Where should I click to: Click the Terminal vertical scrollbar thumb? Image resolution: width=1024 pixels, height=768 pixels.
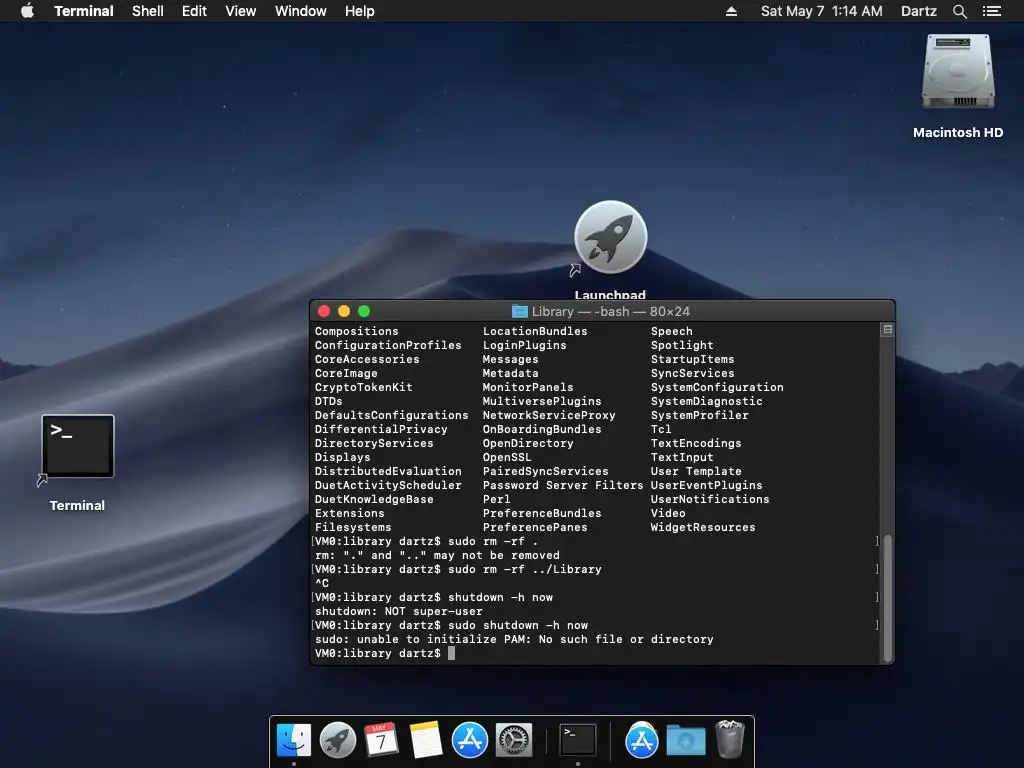888,598
